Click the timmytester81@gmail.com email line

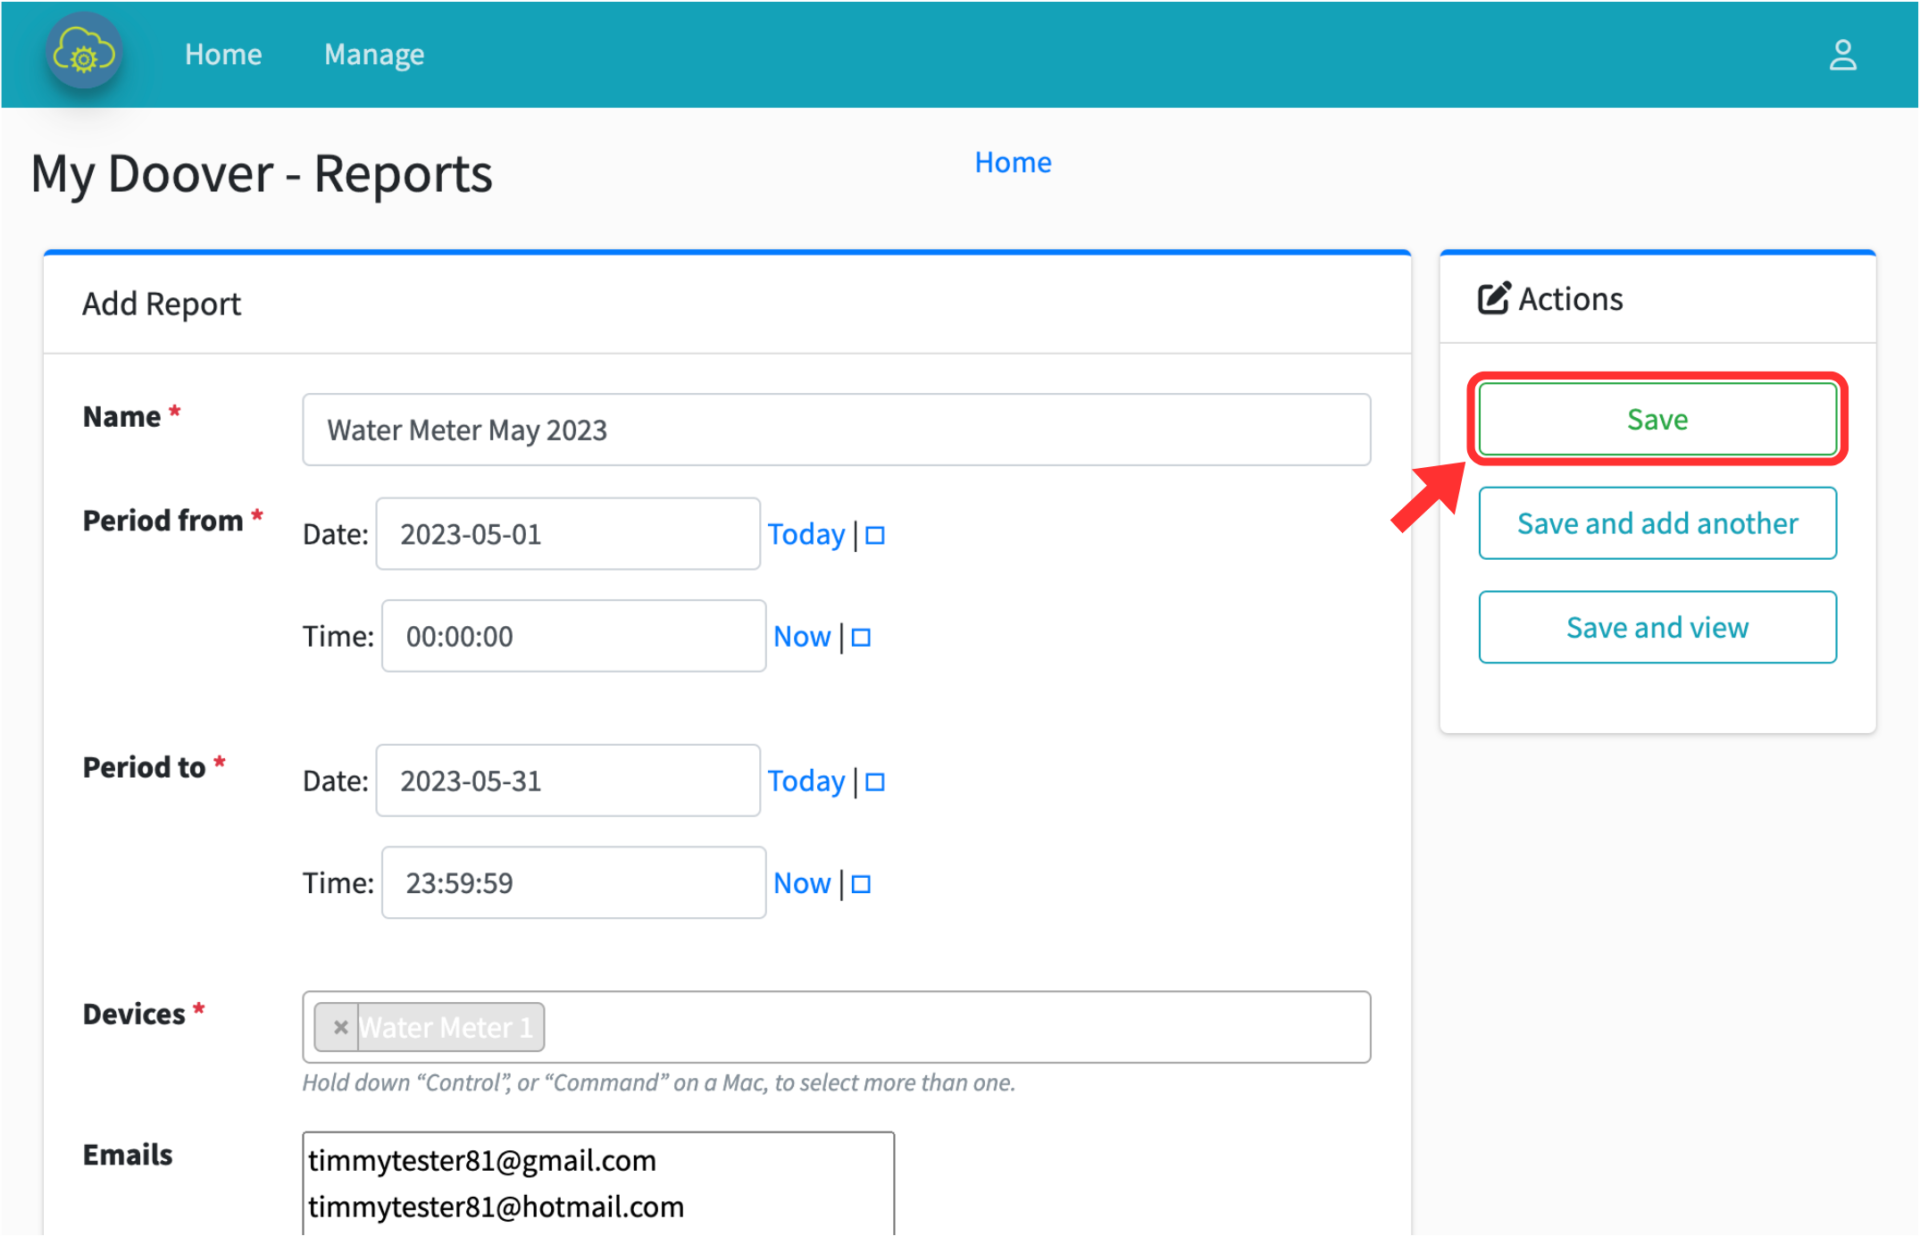pyautogui.click(x=482, y=1161)
